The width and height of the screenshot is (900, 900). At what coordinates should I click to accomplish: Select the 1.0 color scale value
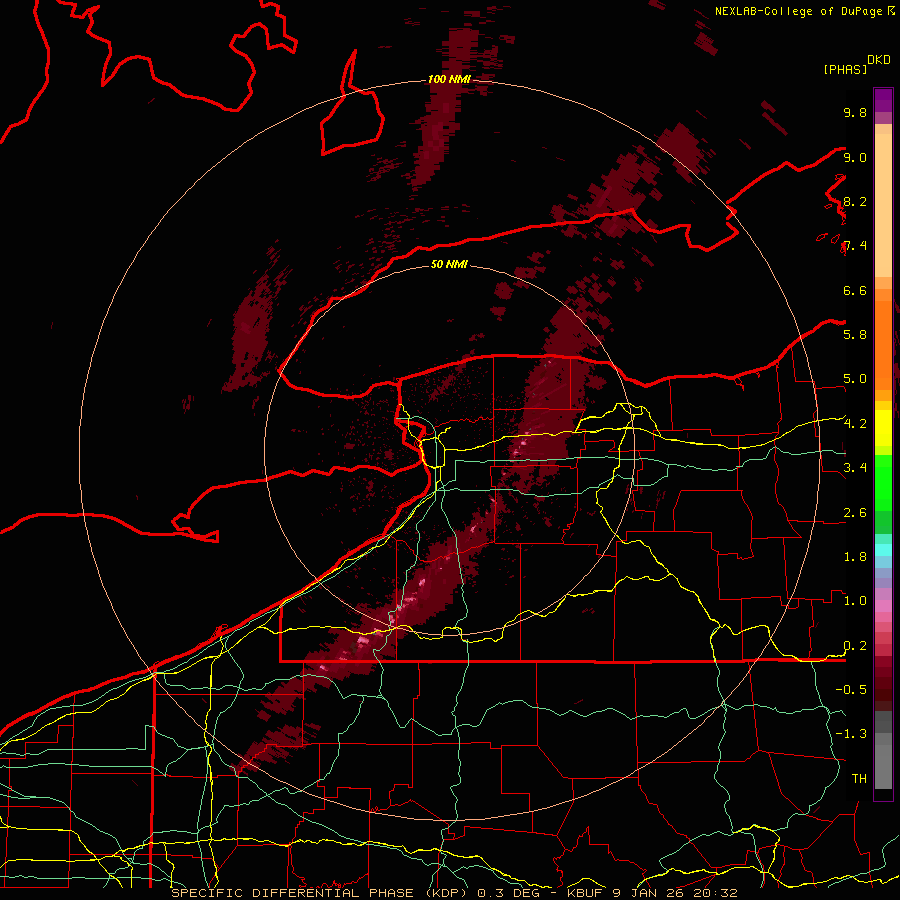pos(855,601)
